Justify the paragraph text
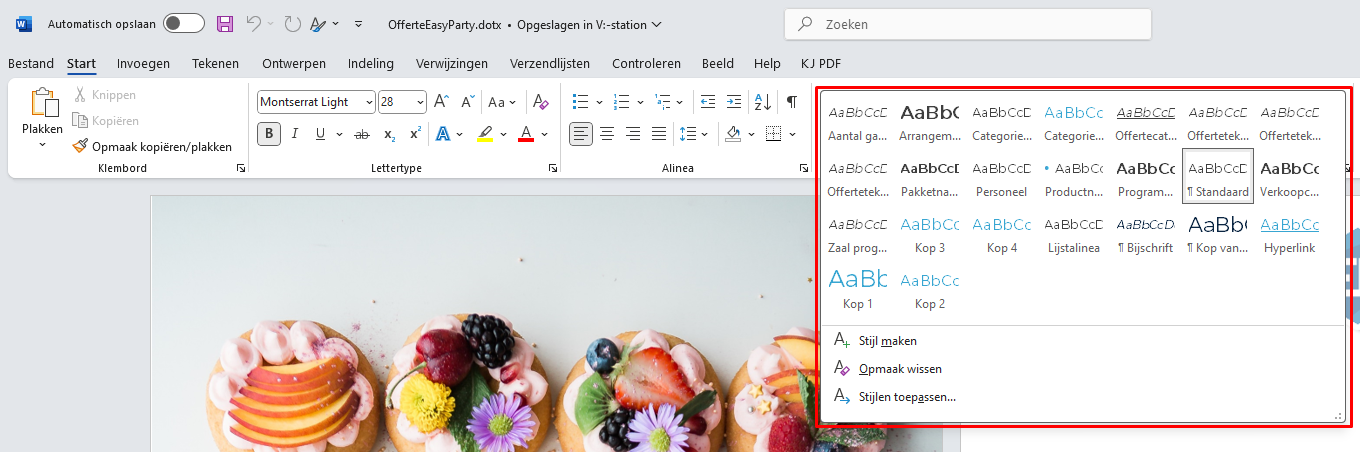Viewport: 1360px width, 452px height. point(658,134)
